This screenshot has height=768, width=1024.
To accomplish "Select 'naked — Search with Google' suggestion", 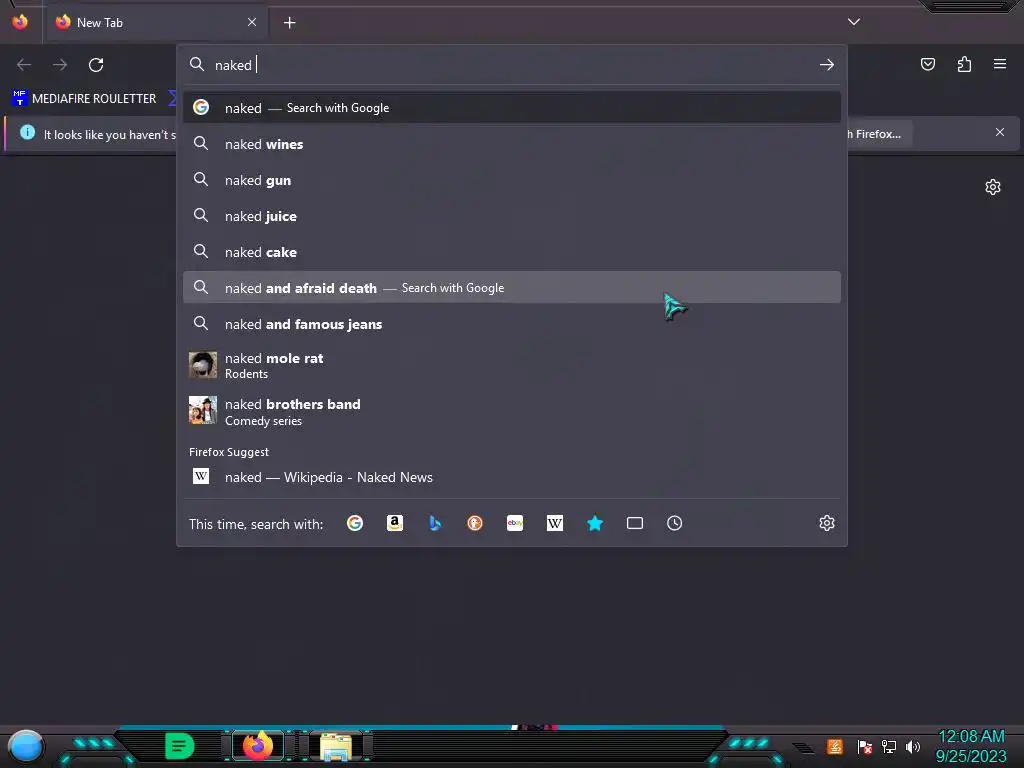I will pyautogui.click(x=512, y=108).
